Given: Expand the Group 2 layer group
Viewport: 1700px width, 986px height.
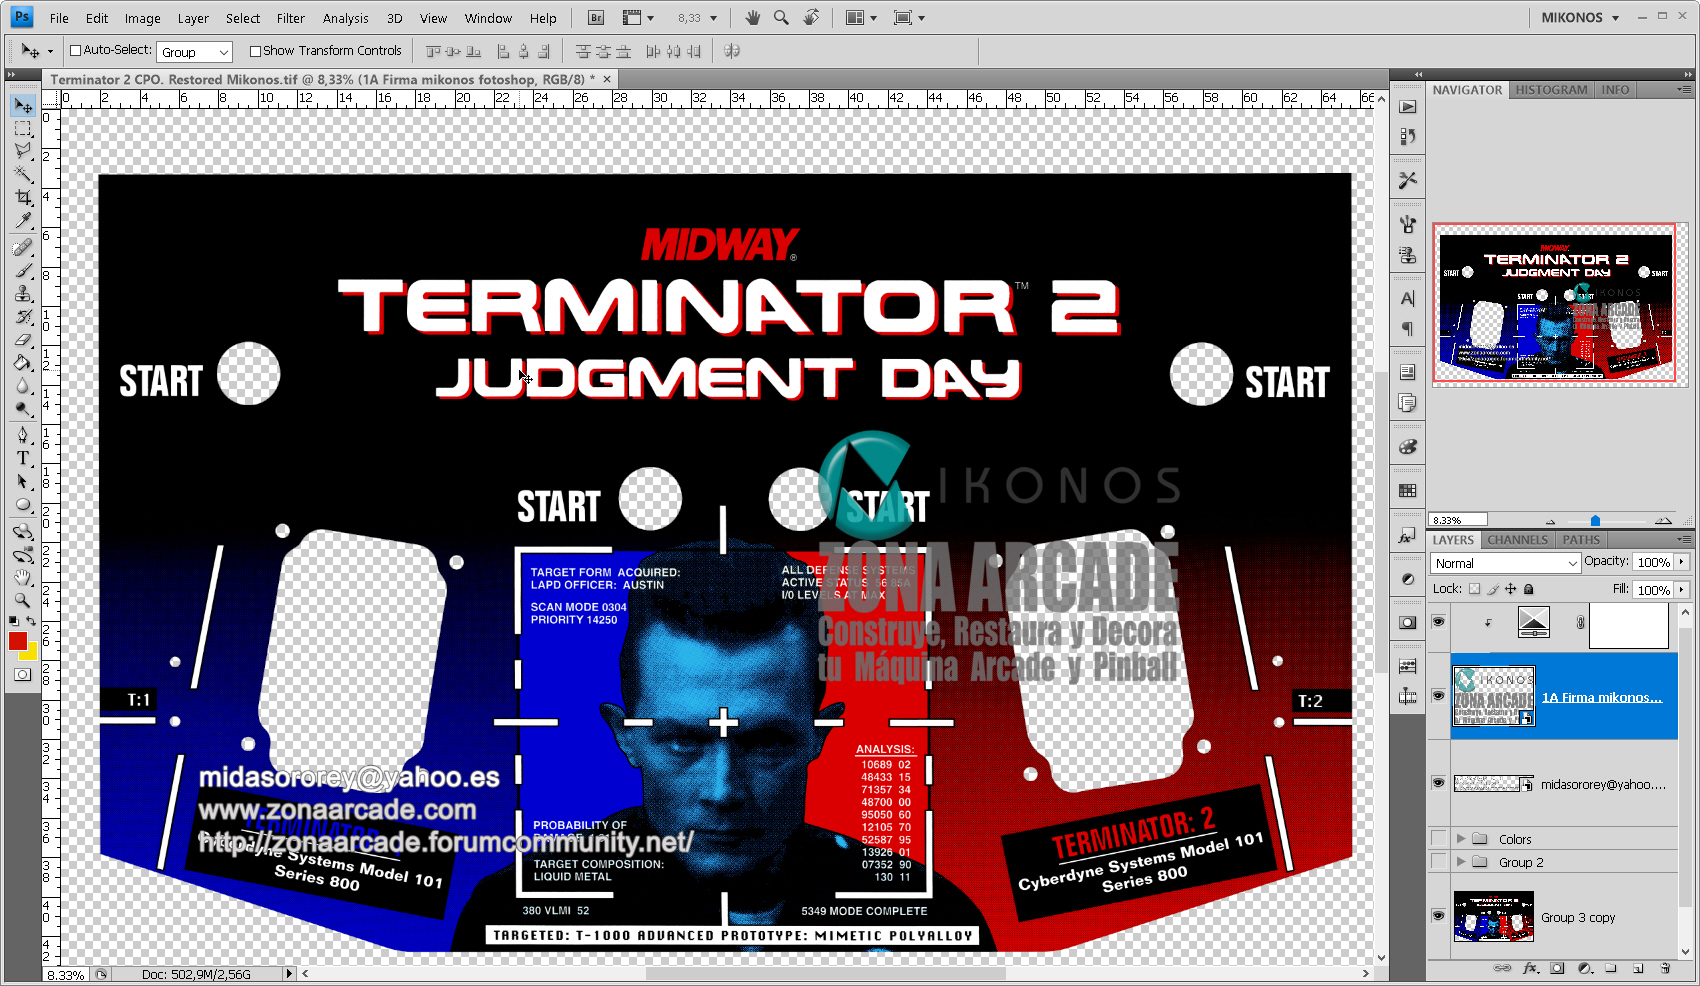Looking at the screenshot, I should pos(1462,861).
